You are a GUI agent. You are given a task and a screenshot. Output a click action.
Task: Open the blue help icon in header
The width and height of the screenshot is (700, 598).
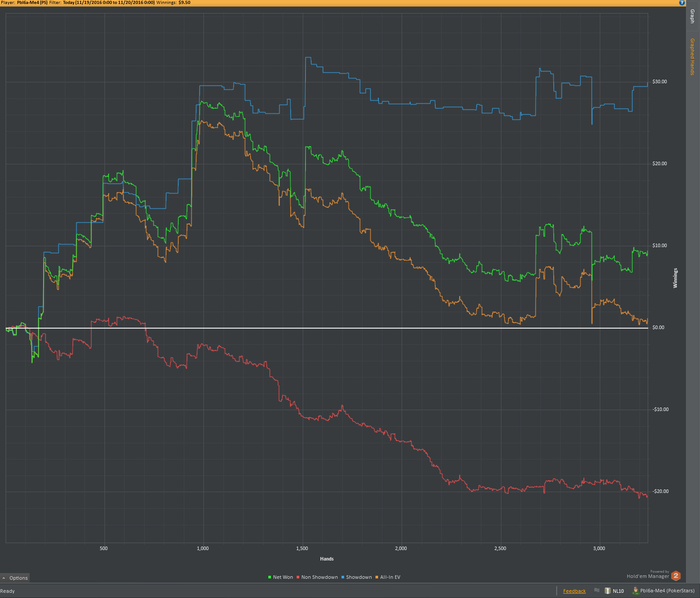(682, 3)
